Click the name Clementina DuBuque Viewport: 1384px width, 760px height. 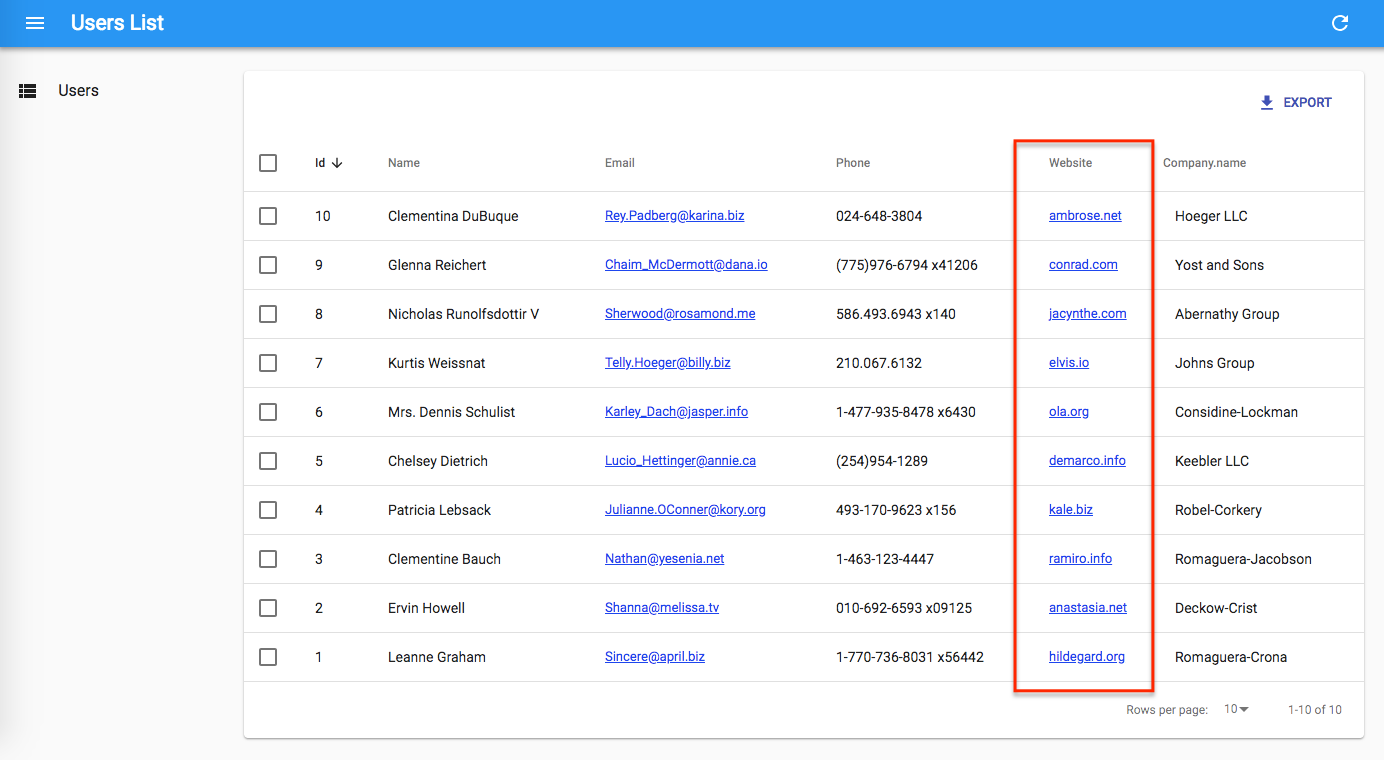click(x=453, y=216)
